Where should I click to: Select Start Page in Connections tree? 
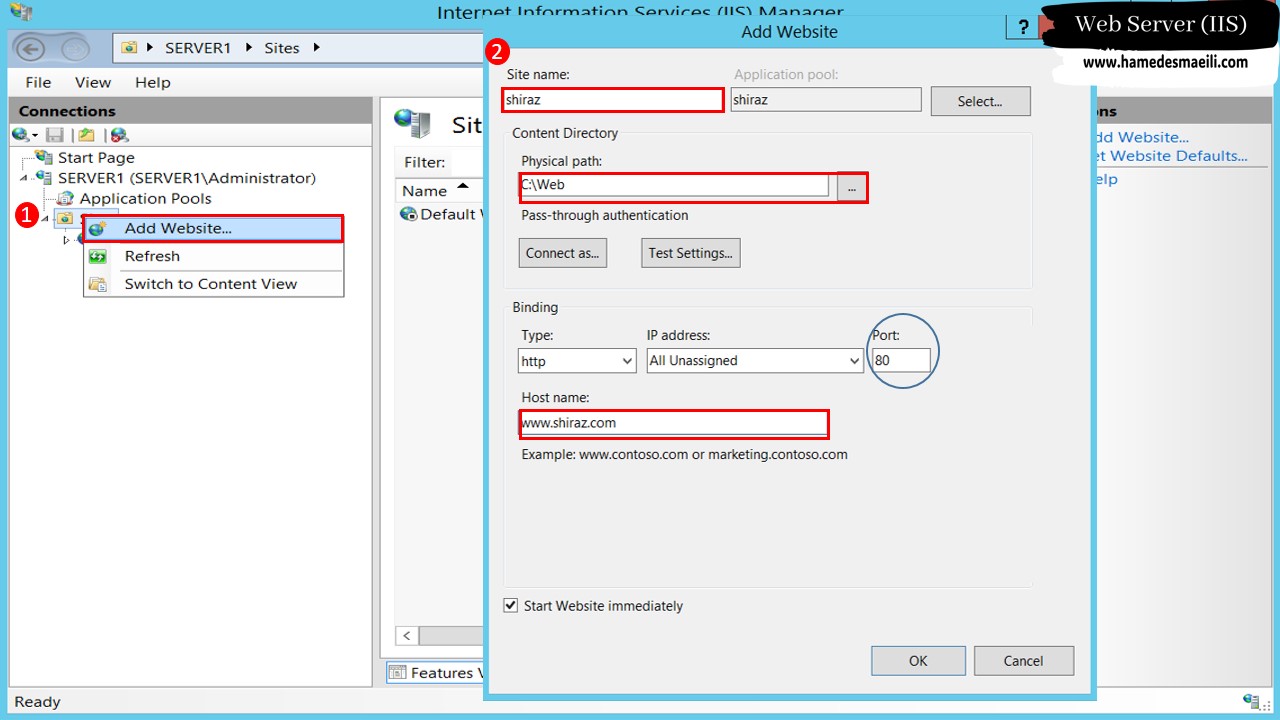[96, 157]
